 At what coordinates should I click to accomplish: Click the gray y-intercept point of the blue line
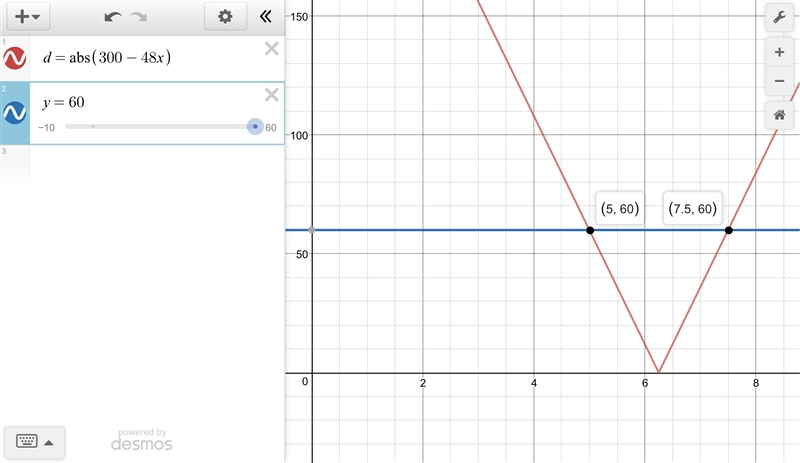[312, 230]
